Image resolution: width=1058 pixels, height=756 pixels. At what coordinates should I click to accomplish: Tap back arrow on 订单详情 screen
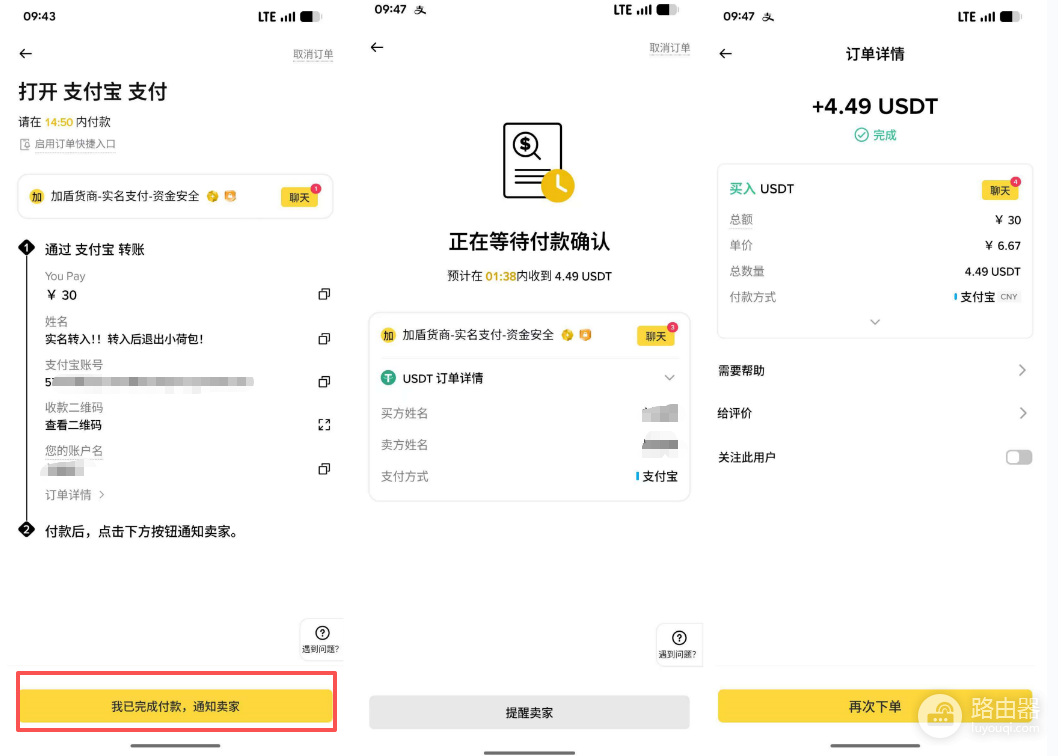pos(725,53)
